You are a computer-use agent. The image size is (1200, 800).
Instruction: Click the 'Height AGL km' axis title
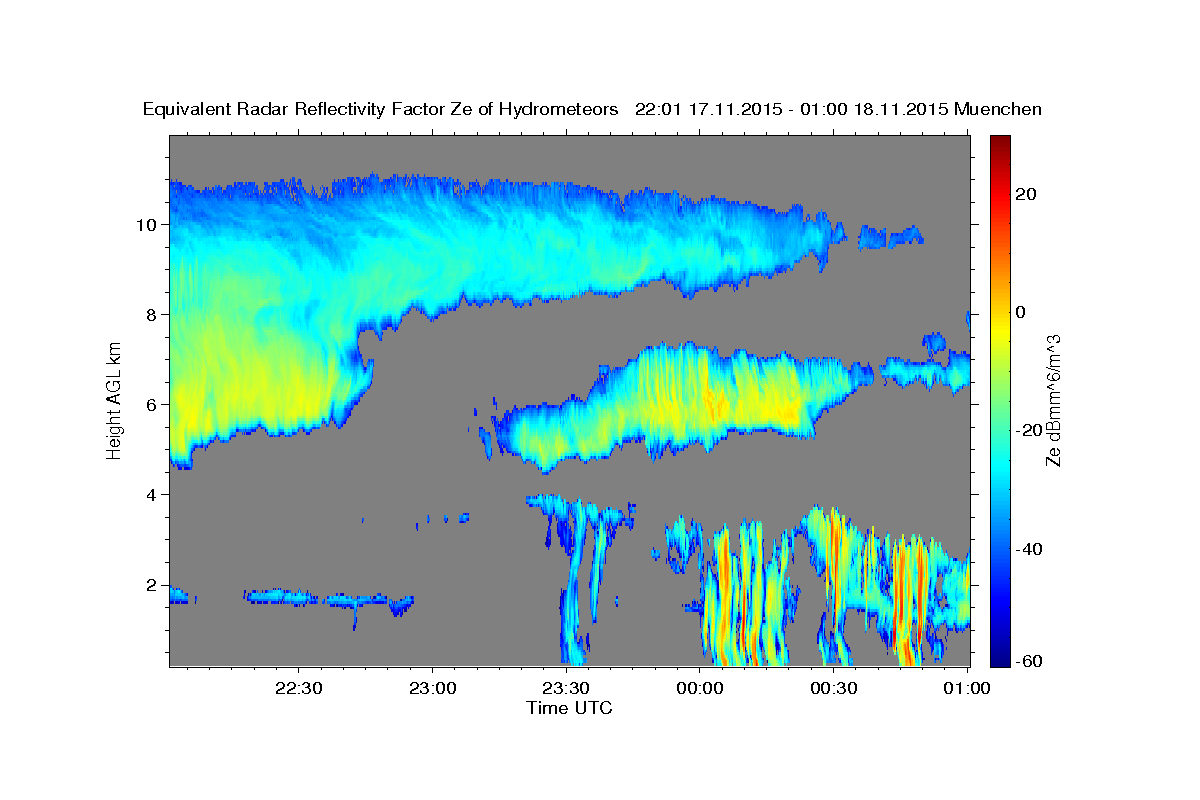(x=115, y=400)
